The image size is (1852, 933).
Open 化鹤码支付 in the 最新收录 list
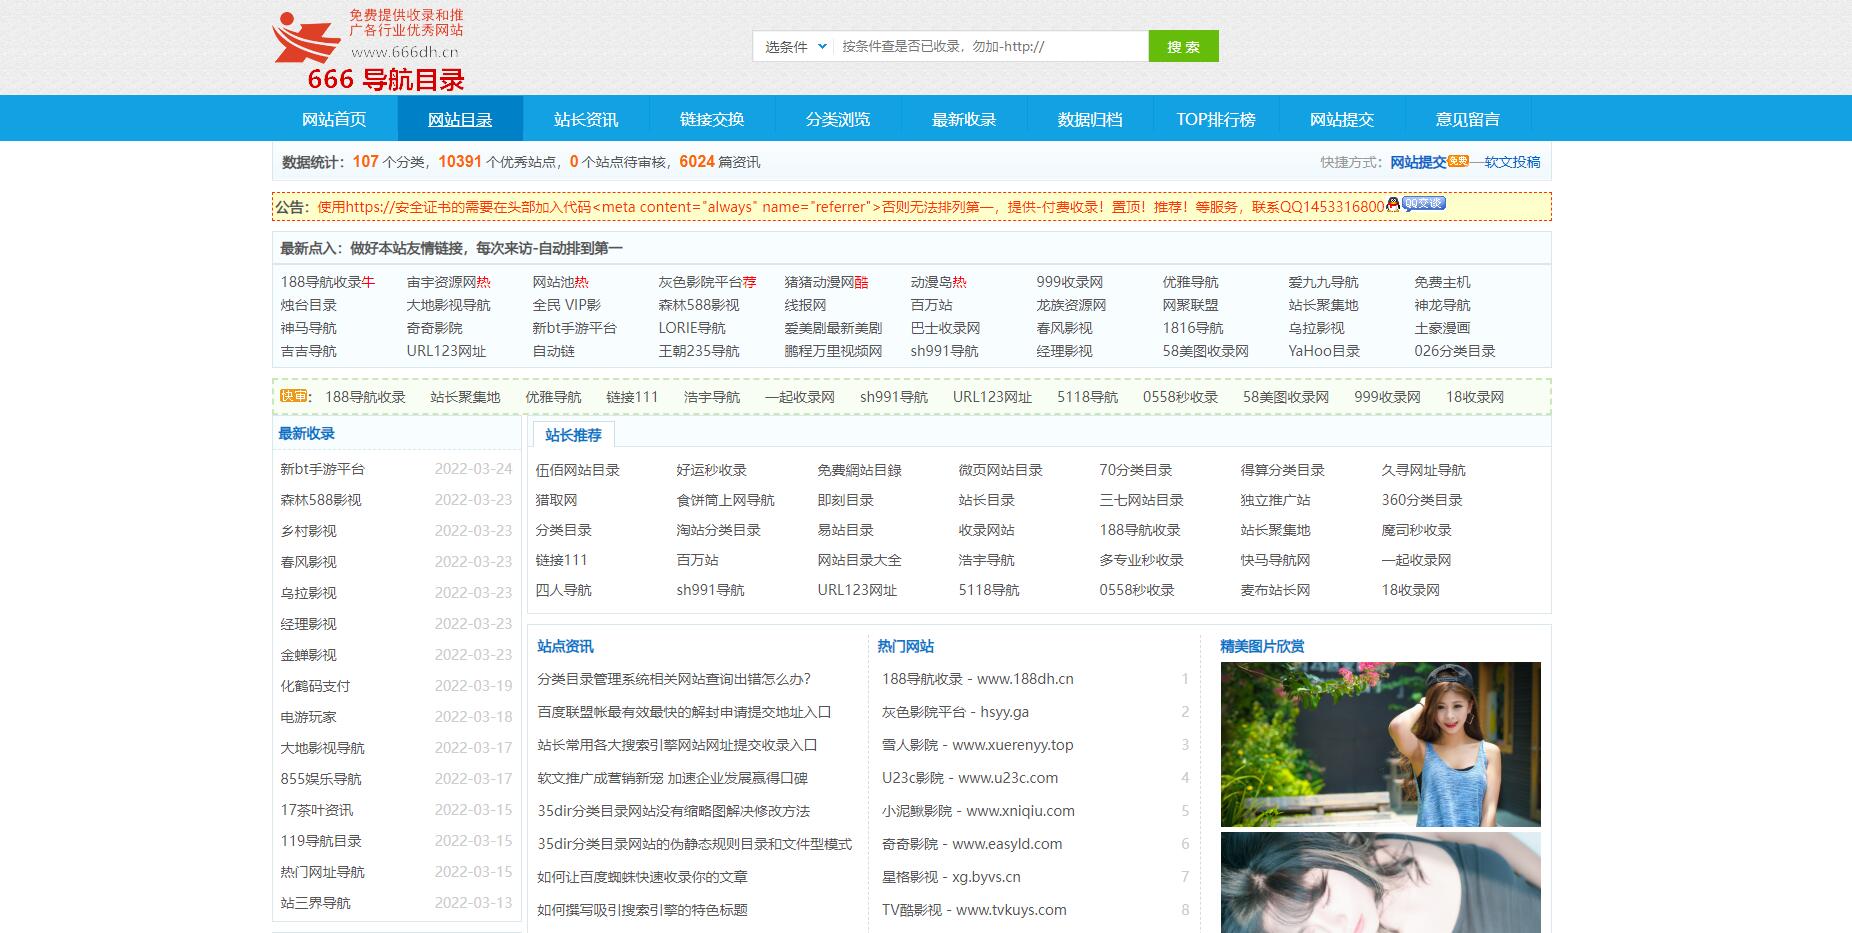point(315,686)
